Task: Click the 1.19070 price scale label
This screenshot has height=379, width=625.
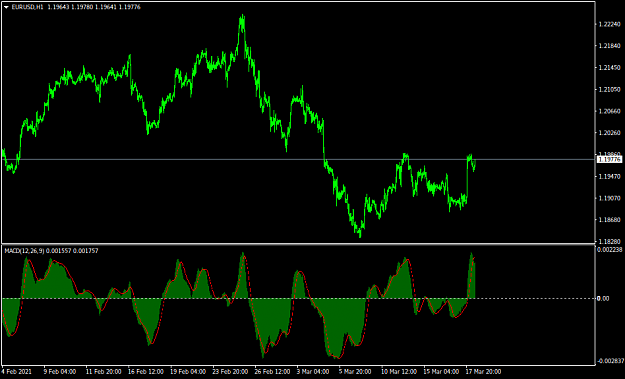Action: [609, 198]
